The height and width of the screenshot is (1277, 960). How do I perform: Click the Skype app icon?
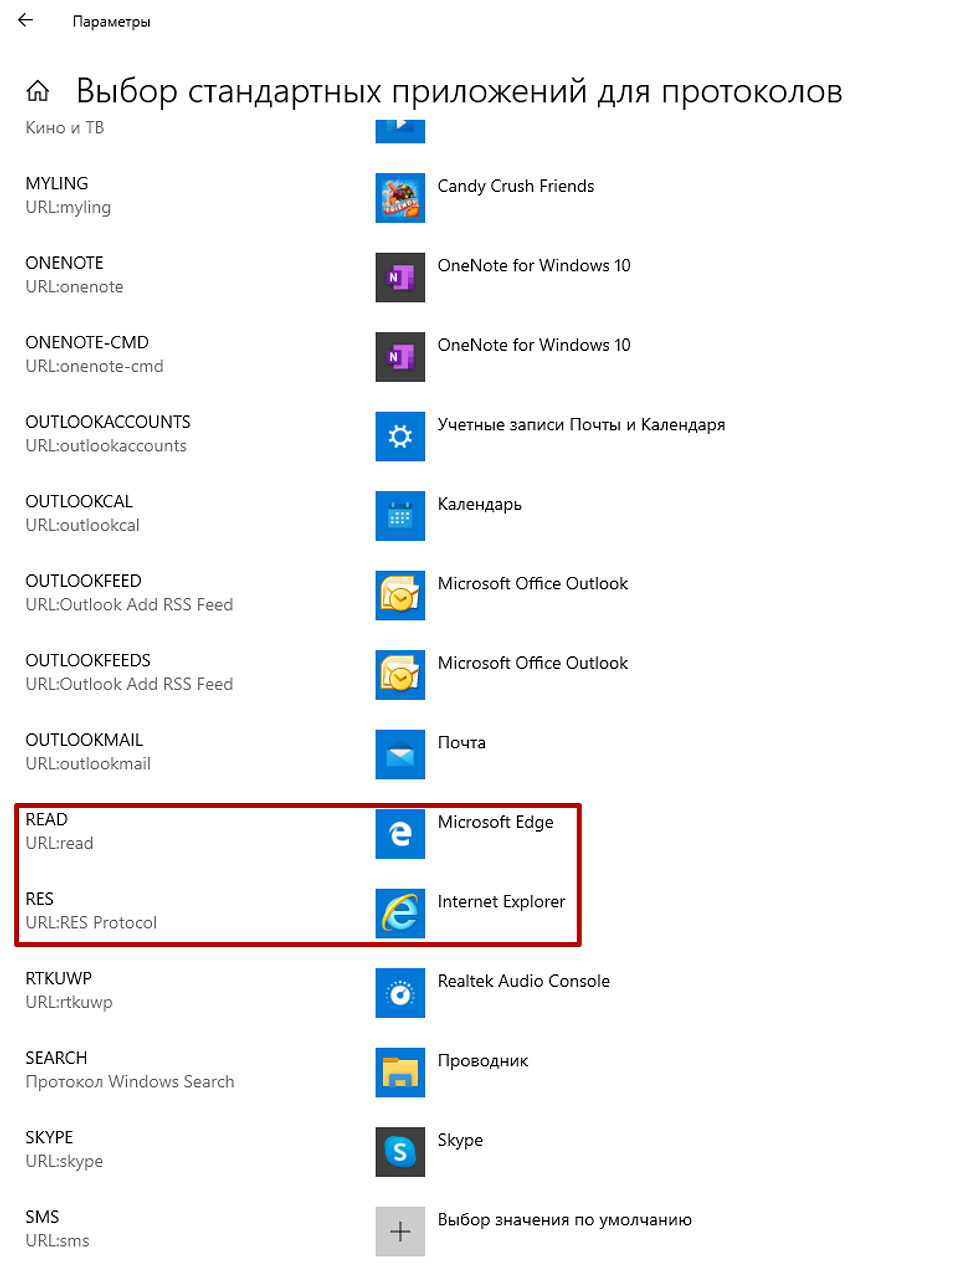coord(400,1152)
